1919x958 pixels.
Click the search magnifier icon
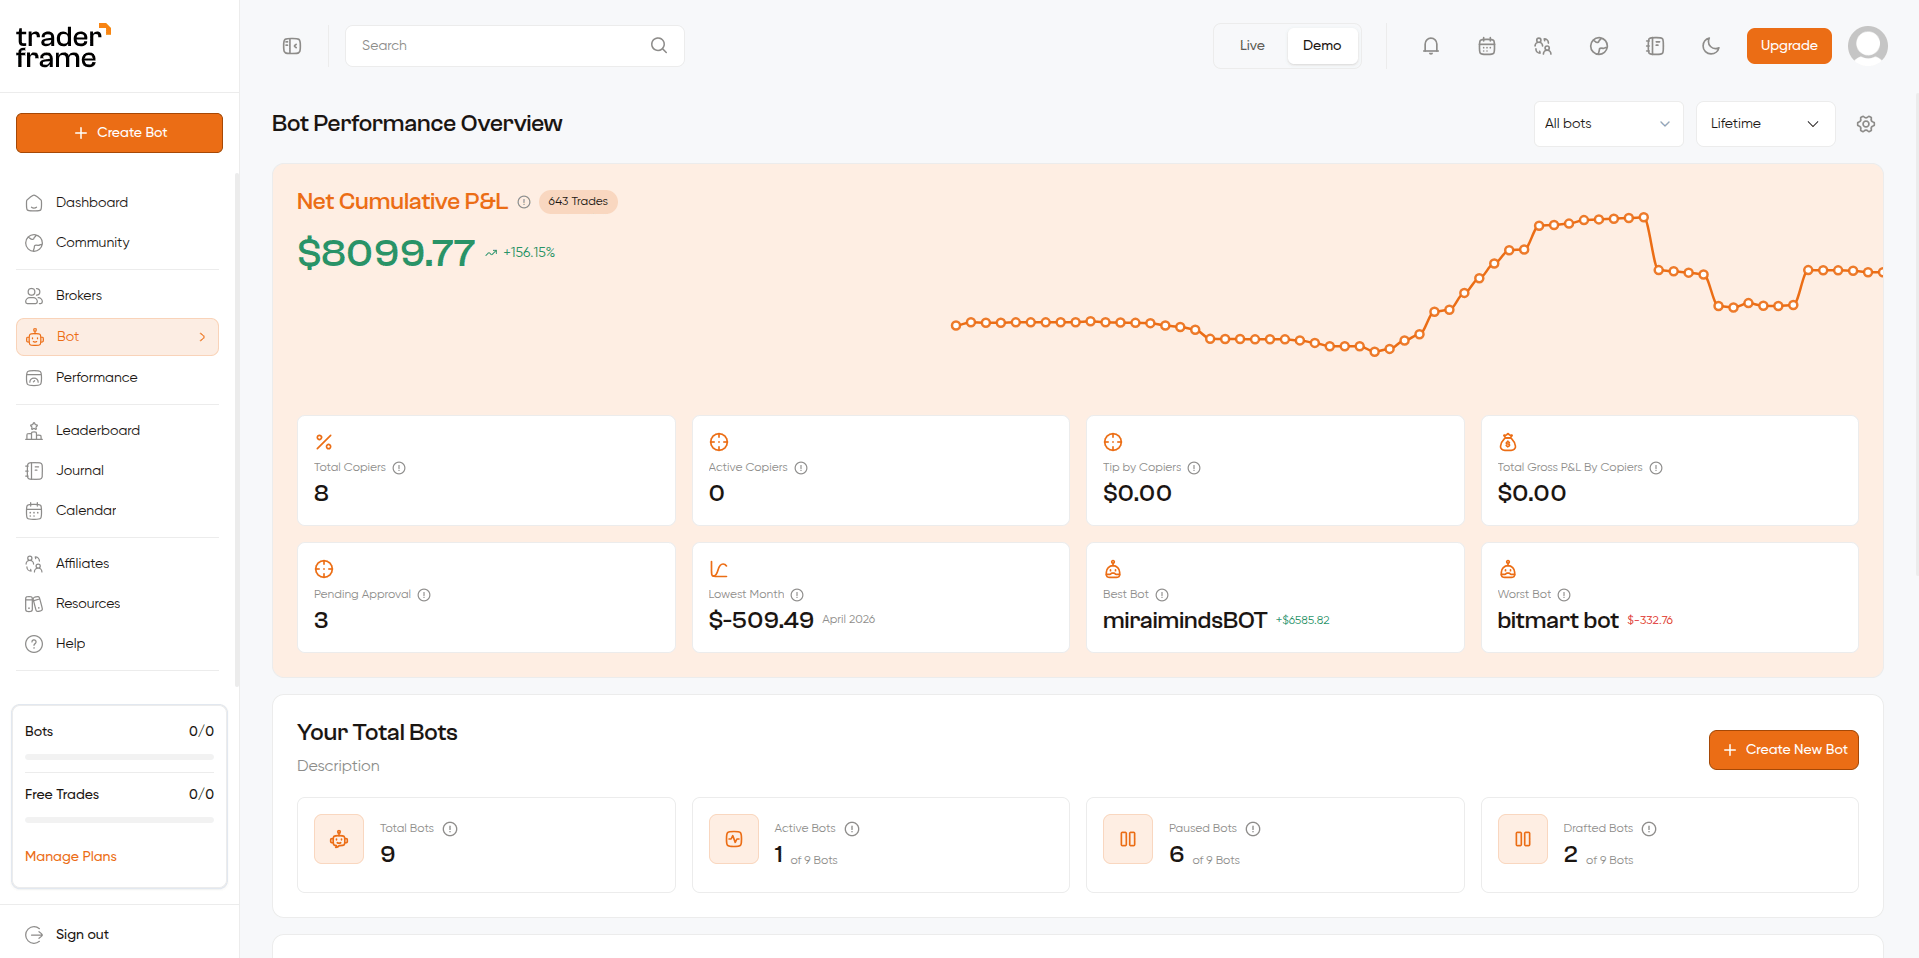click(x=659, y=45)
